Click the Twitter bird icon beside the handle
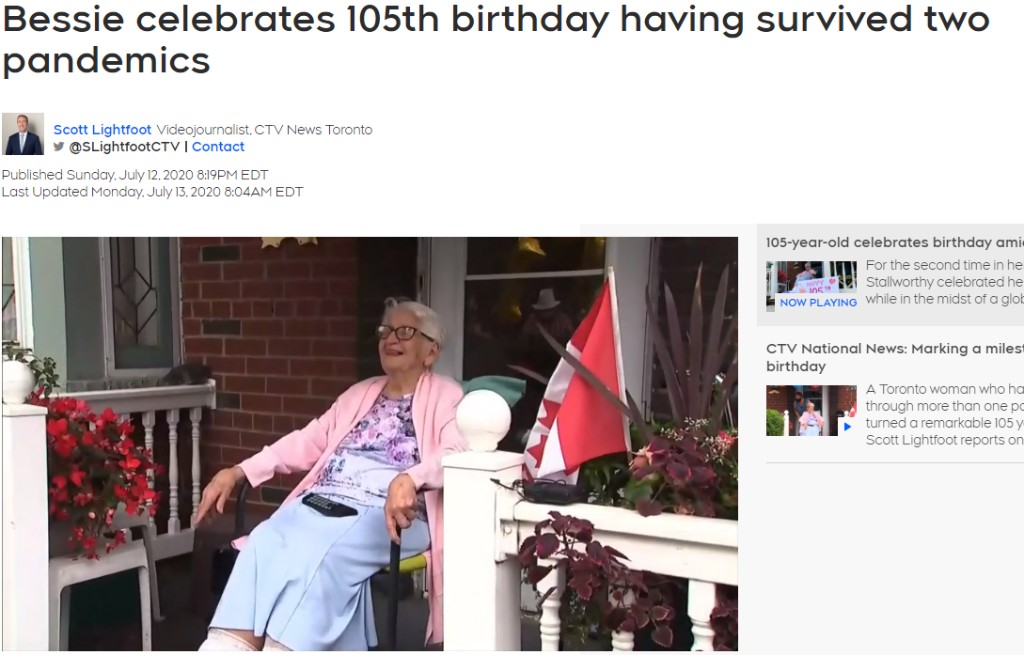The image size is (1024, 655). [x=59, y=147]
